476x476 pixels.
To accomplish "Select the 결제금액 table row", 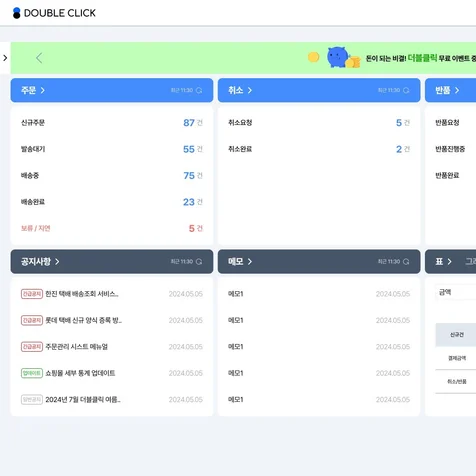I will point(456,358).
